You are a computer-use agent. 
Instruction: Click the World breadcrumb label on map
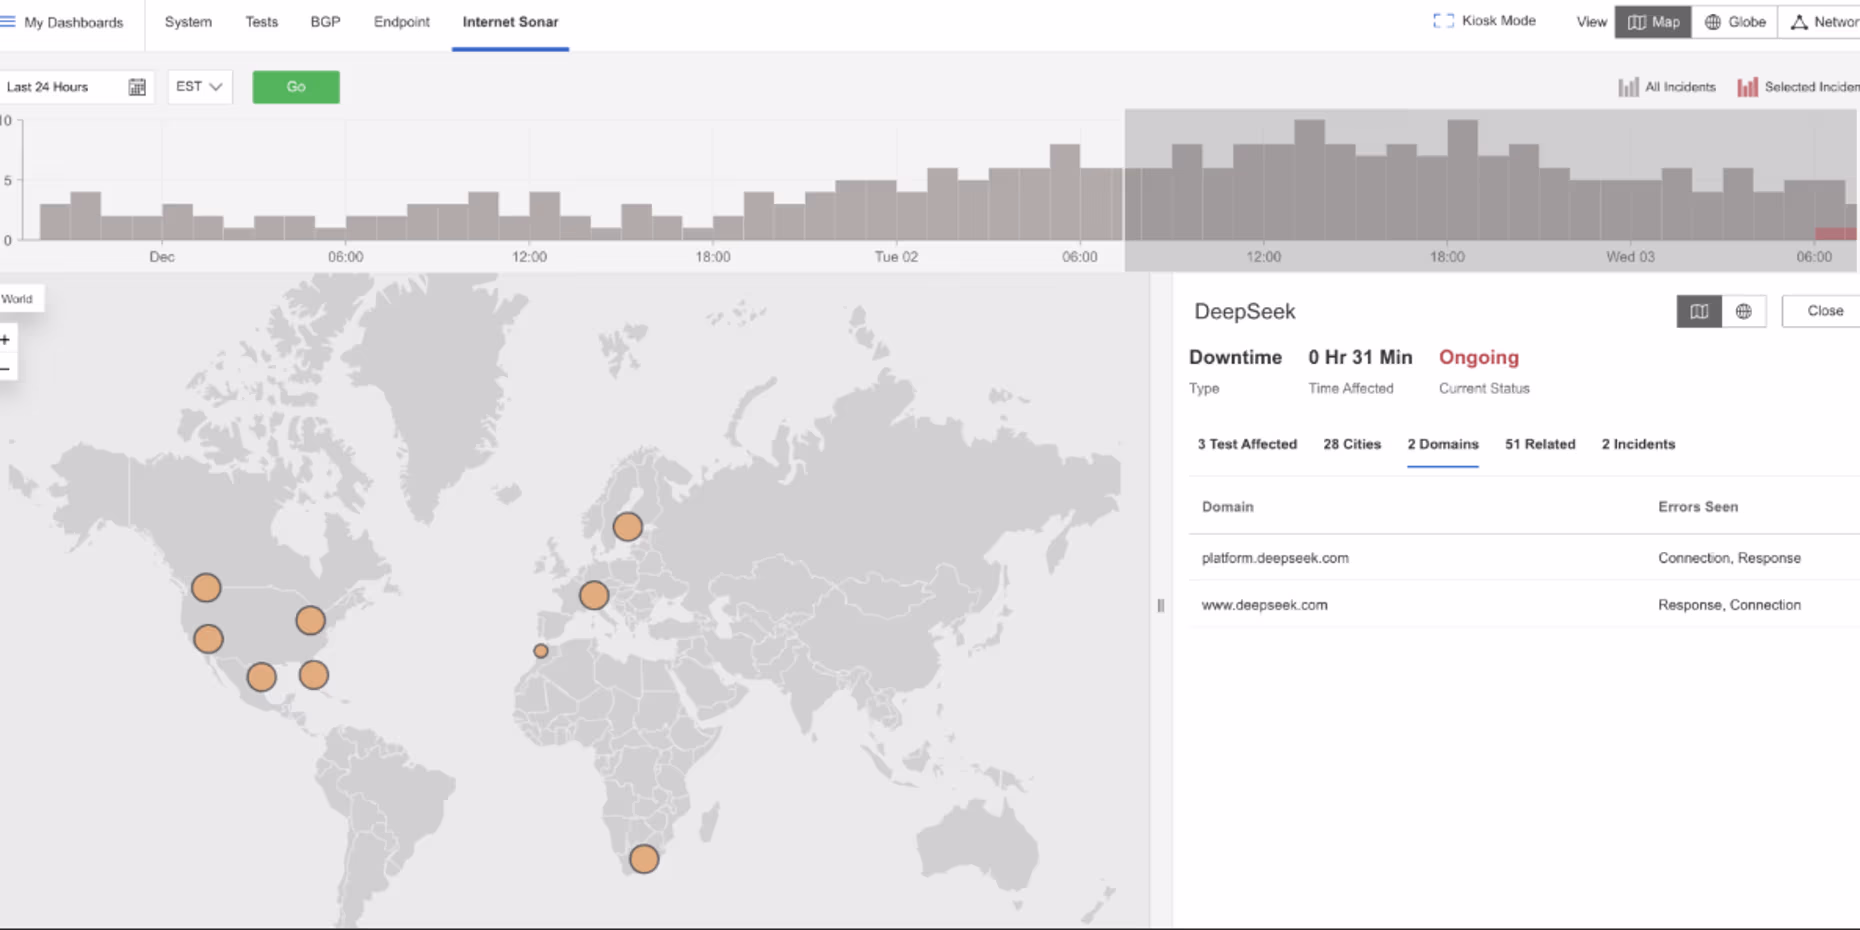coord(18,299)
